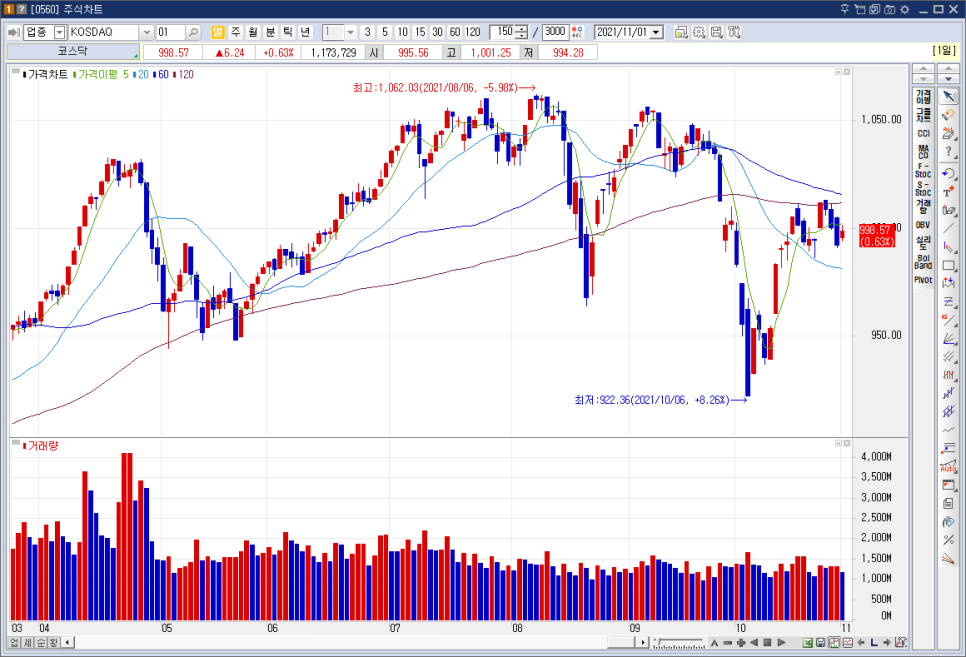Click the 가격이평 5 green legend swatch
Screen dimensions: 966x657
point(75,75)
